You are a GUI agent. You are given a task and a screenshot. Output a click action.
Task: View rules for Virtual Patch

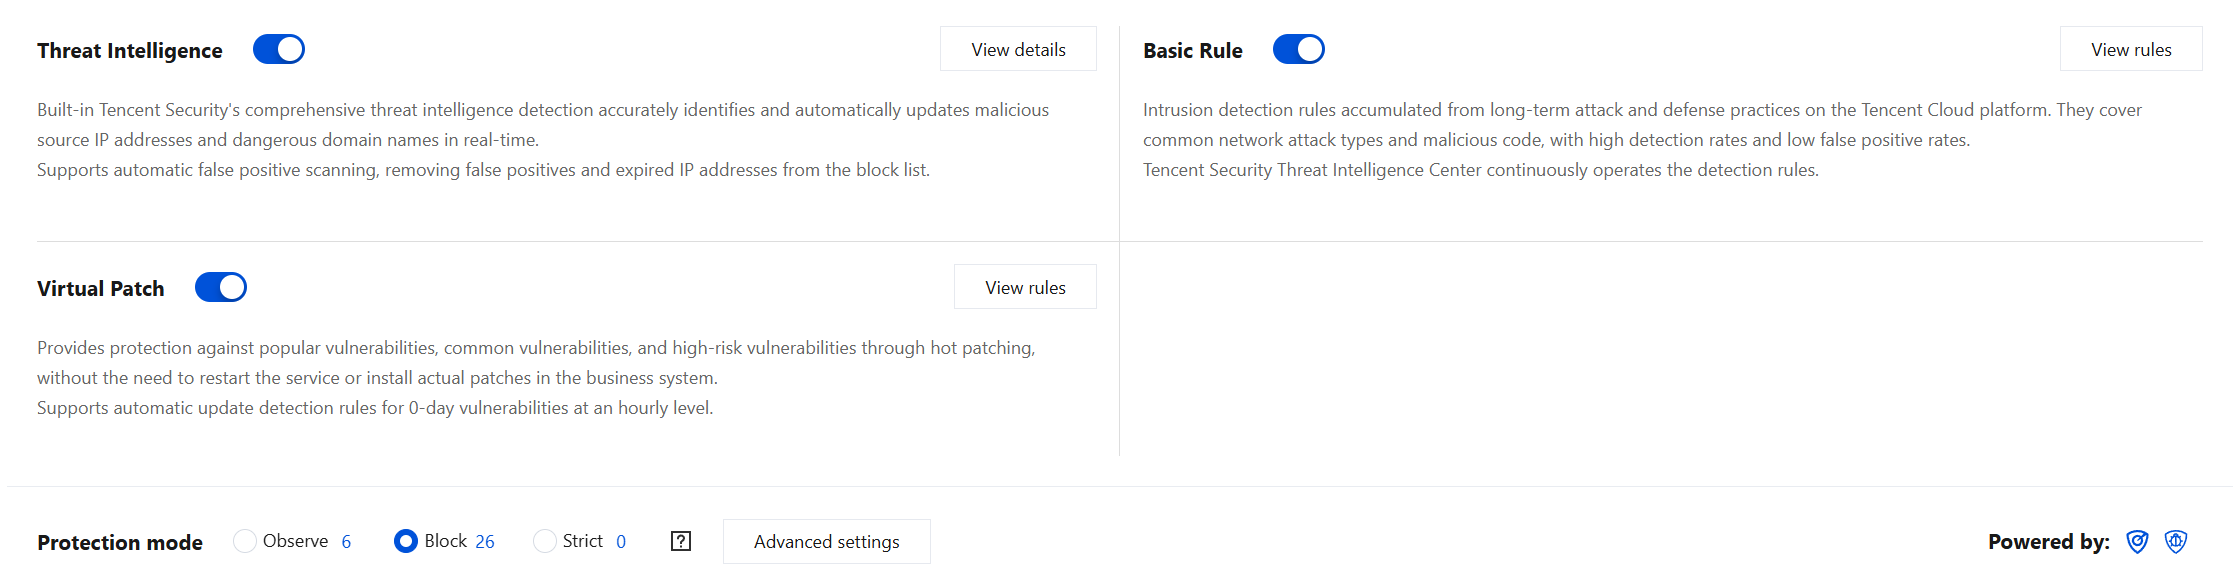1025,287
